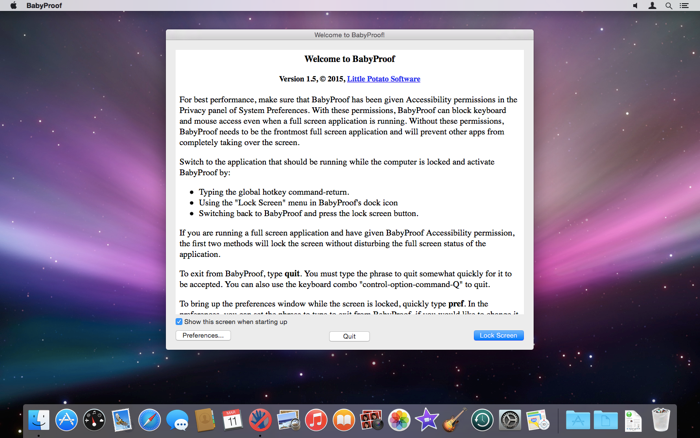700x438 pixels.
Task: Click the blue Lock Screen button
Action: coord(498,335)
